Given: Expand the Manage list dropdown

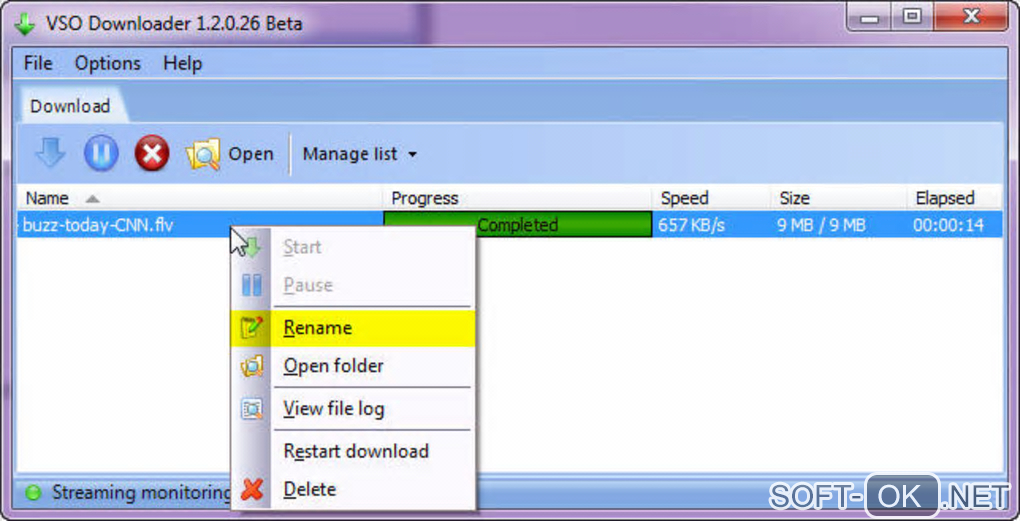Looking at the screenshot, I should point(359,154).
